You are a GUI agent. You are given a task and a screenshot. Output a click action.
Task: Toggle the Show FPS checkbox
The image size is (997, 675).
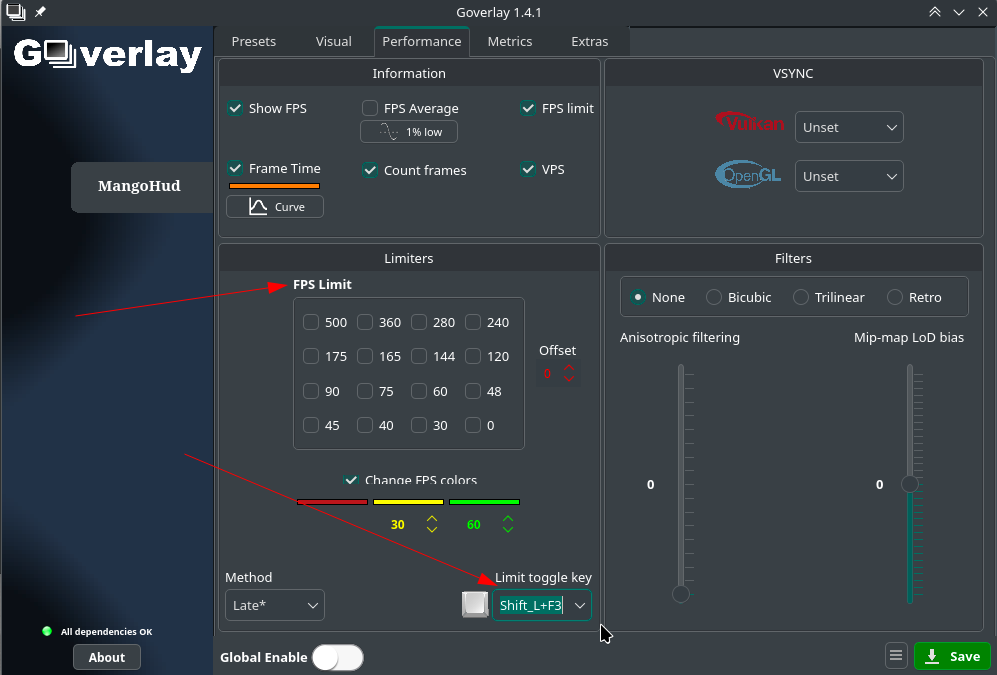click(x=235, y=108)
